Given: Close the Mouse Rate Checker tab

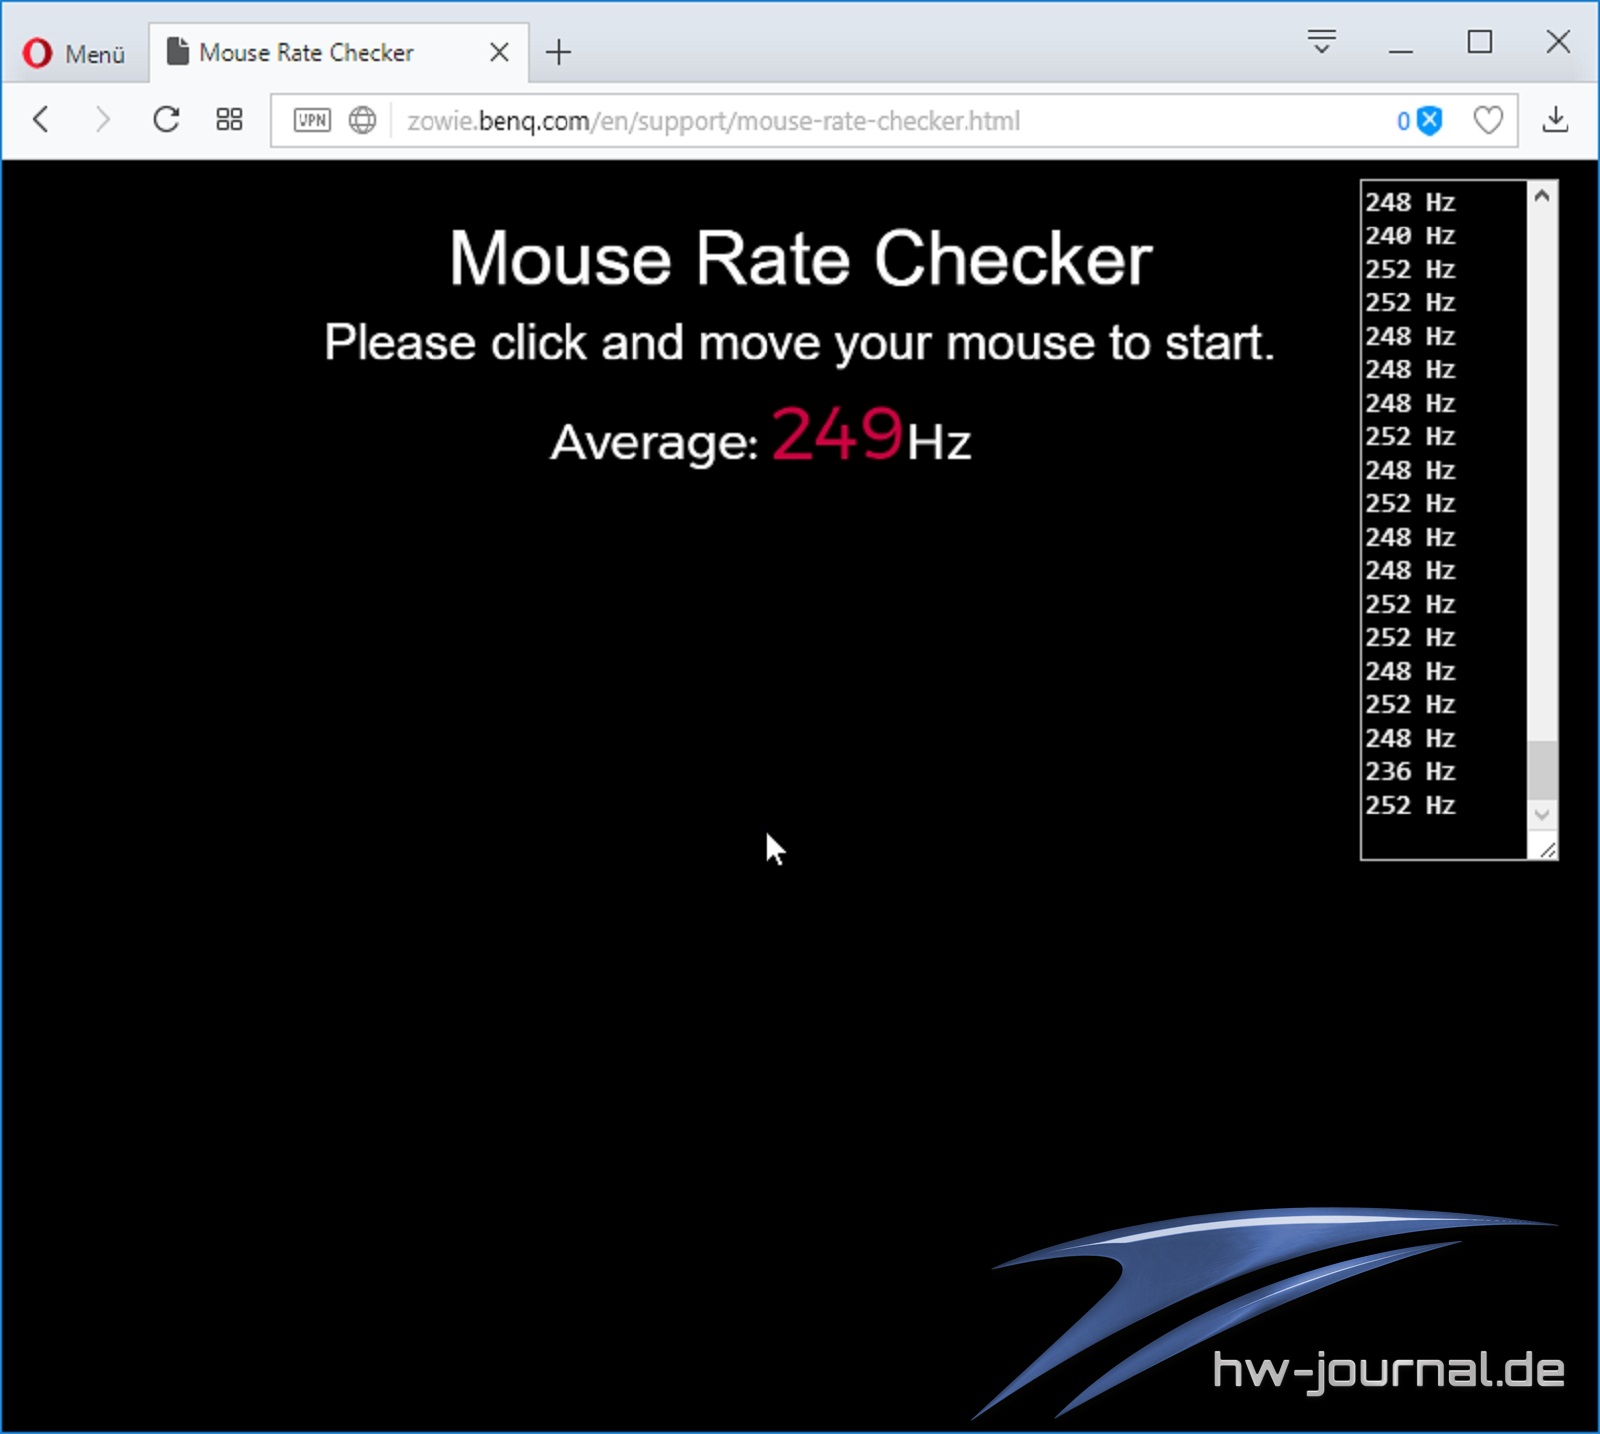Looking at the screenshot, I should tap(499, 52).
